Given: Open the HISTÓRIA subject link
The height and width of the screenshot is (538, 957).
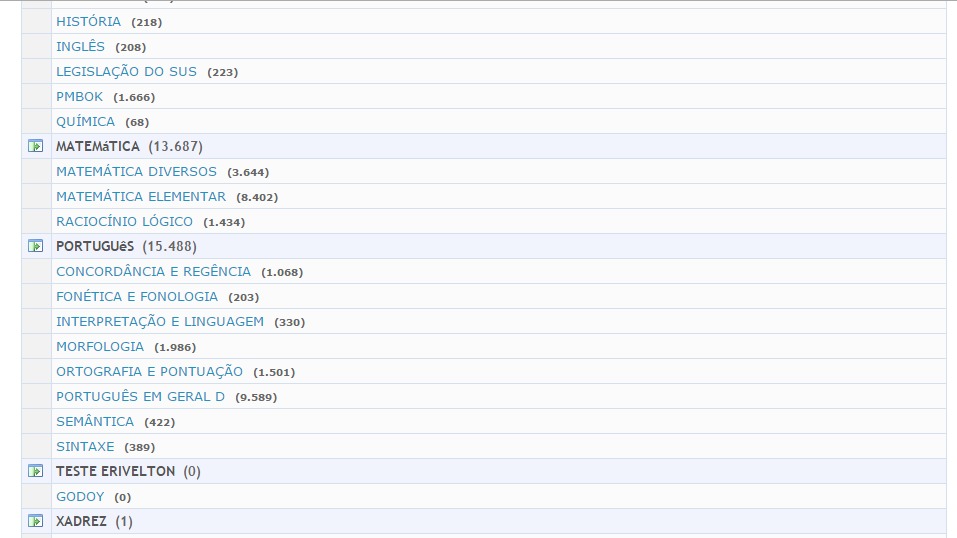Looking at the screenshot, I should (88, 21).
